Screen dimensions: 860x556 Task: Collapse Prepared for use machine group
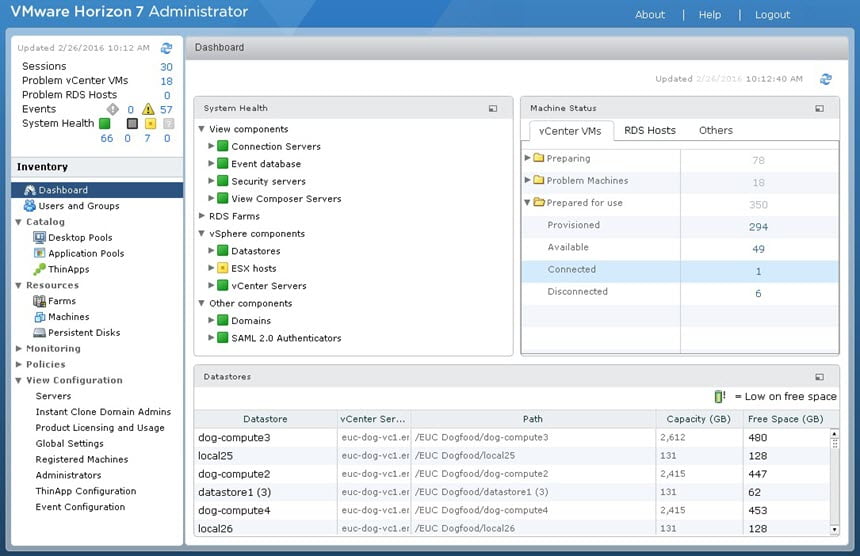pyautogui.click(x=527, y=202)
